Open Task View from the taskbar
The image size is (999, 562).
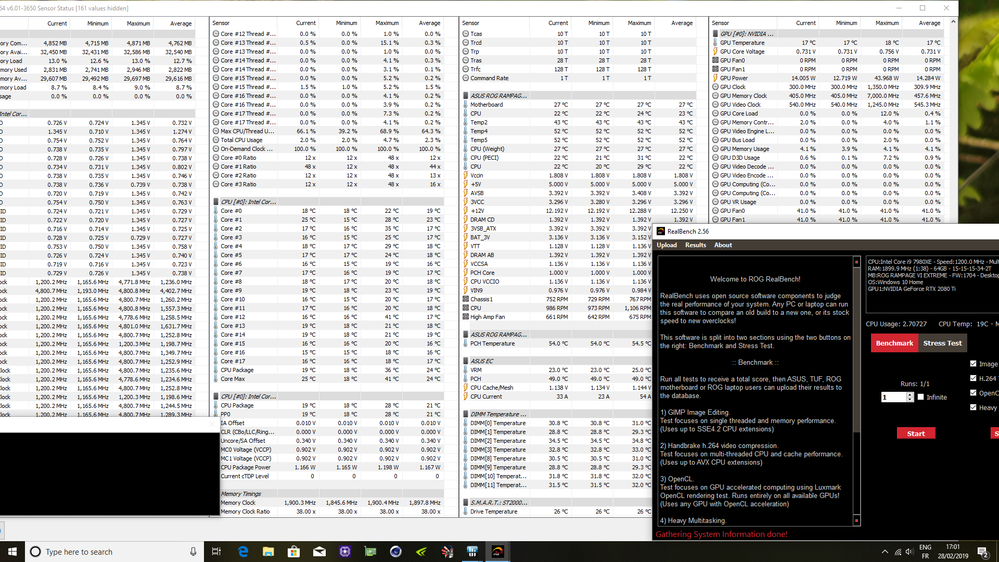click(x=217, y=552)
